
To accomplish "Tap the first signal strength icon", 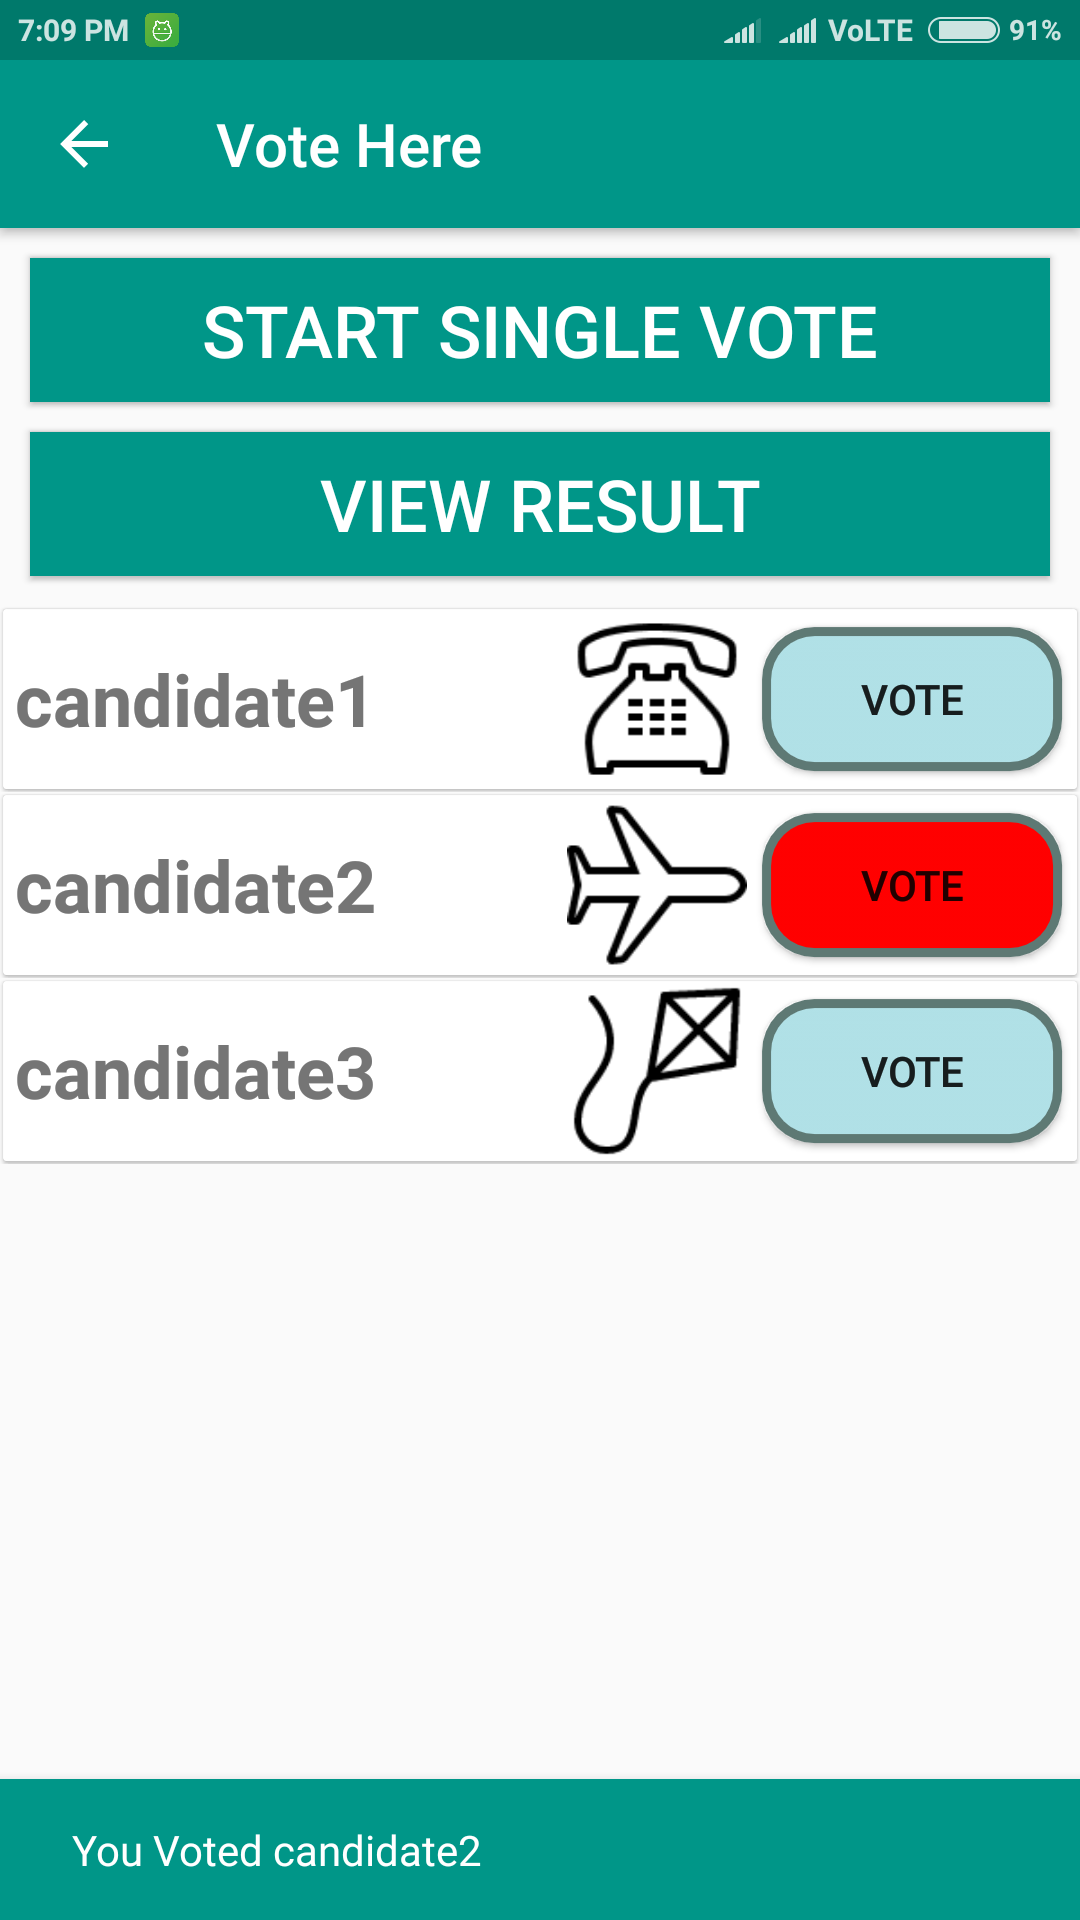I will click(x=742, y=31).
